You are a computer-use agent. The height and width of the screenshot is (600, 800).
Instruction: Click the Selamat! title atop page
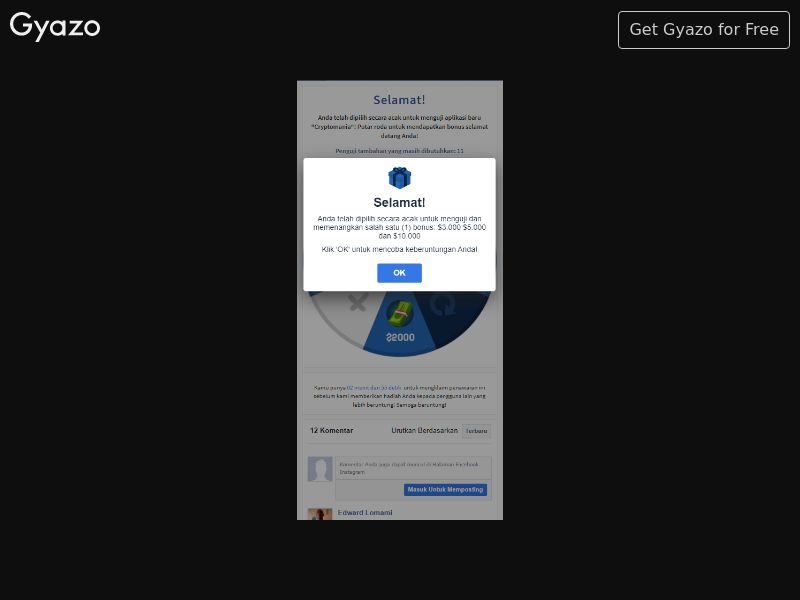[x=399, y=100]
